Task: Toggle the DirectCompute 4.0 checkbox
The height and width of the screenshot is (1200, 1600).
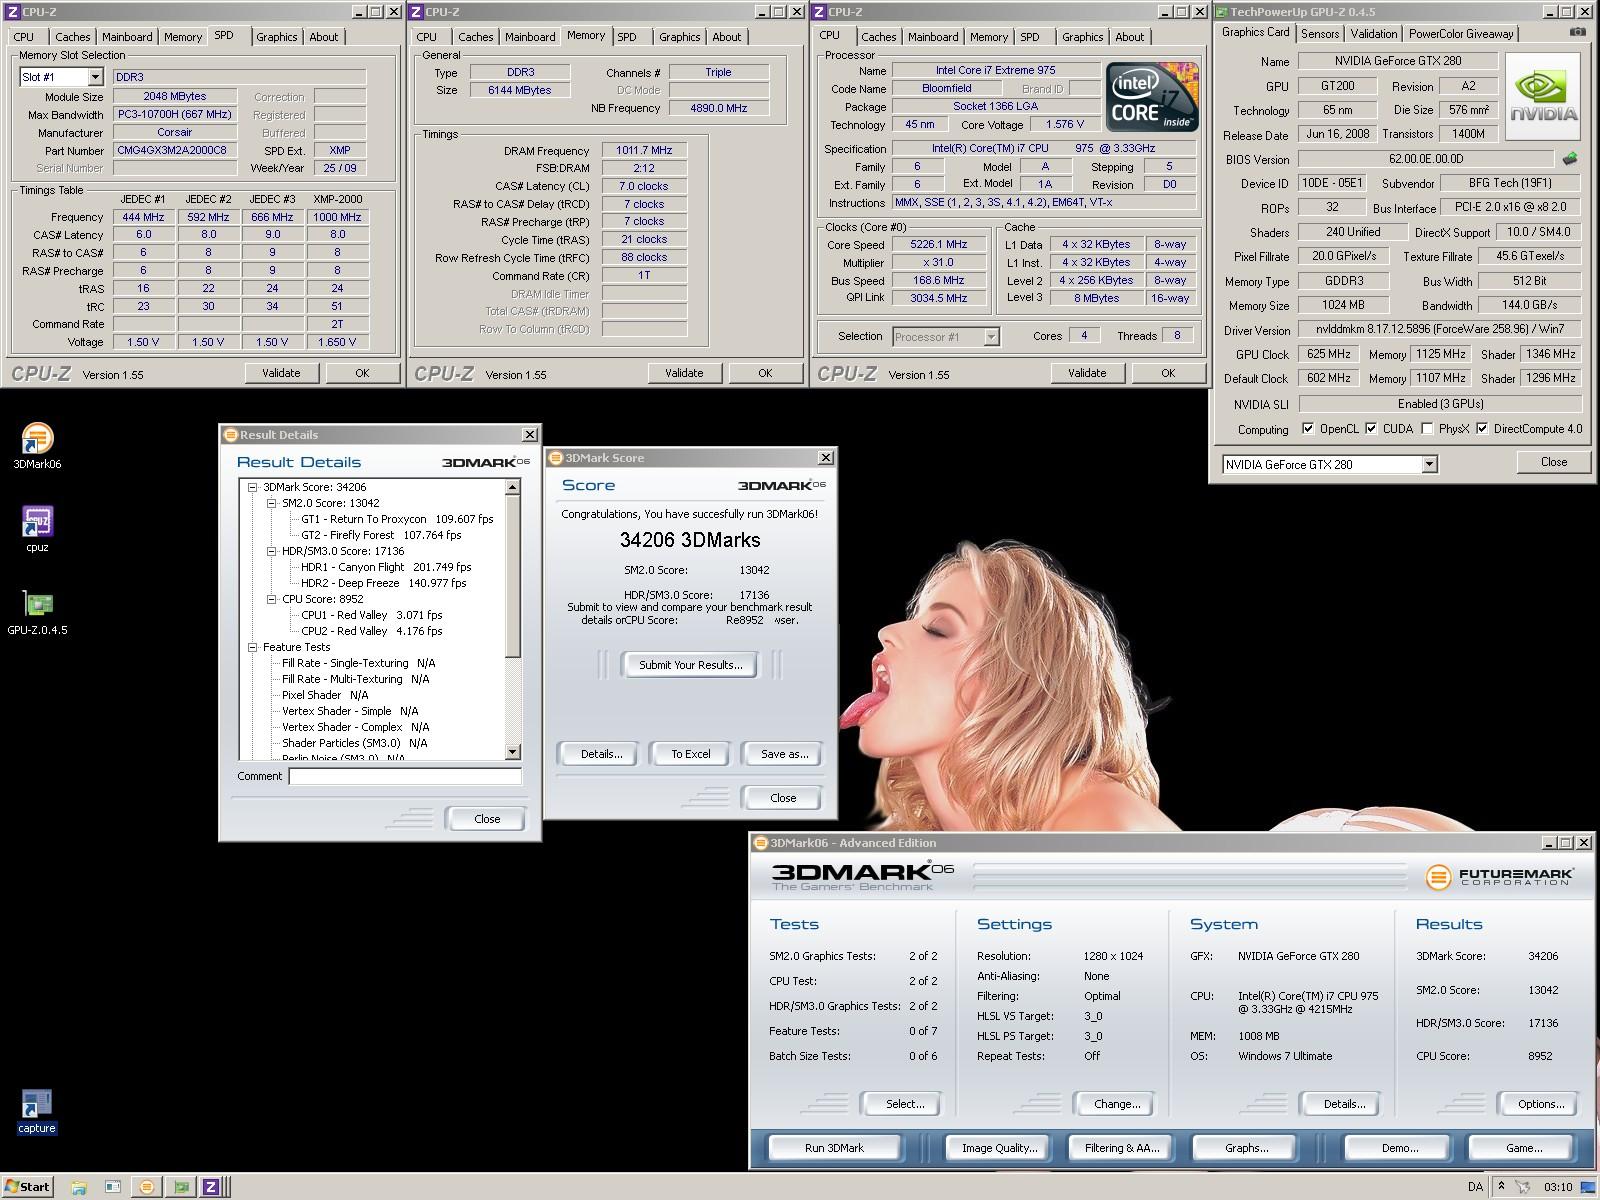Action: click(x=1482, y=429)
